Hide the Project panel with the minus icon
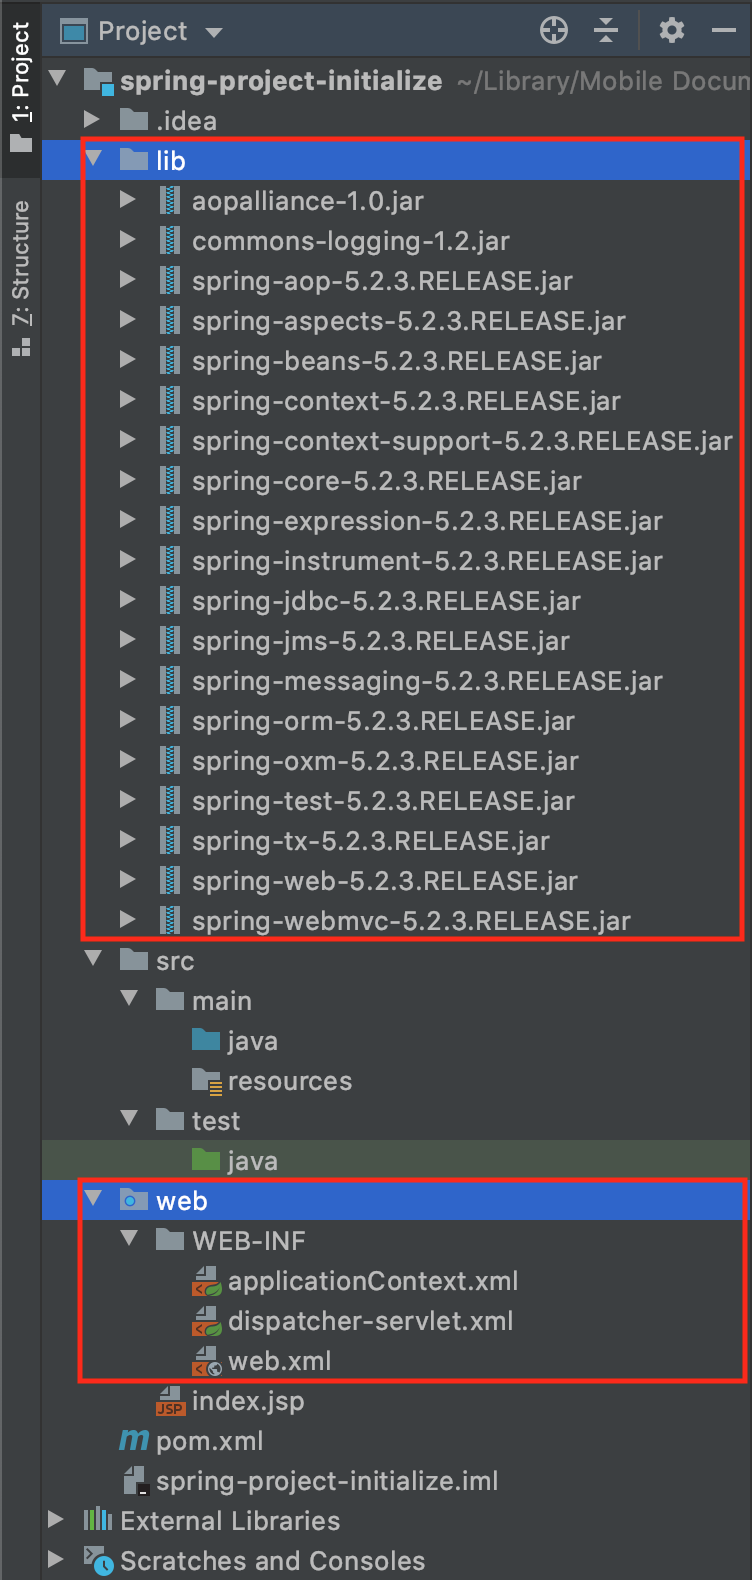The width and height of the screenshot is (752, 1580). (724, 31)
